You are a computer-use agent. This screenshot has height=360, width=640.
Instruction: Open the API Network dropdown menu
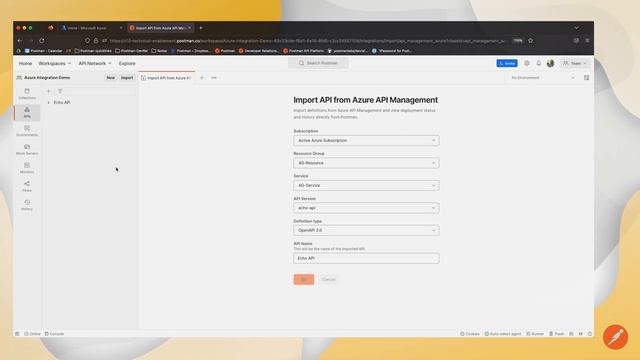pos(95,63)
